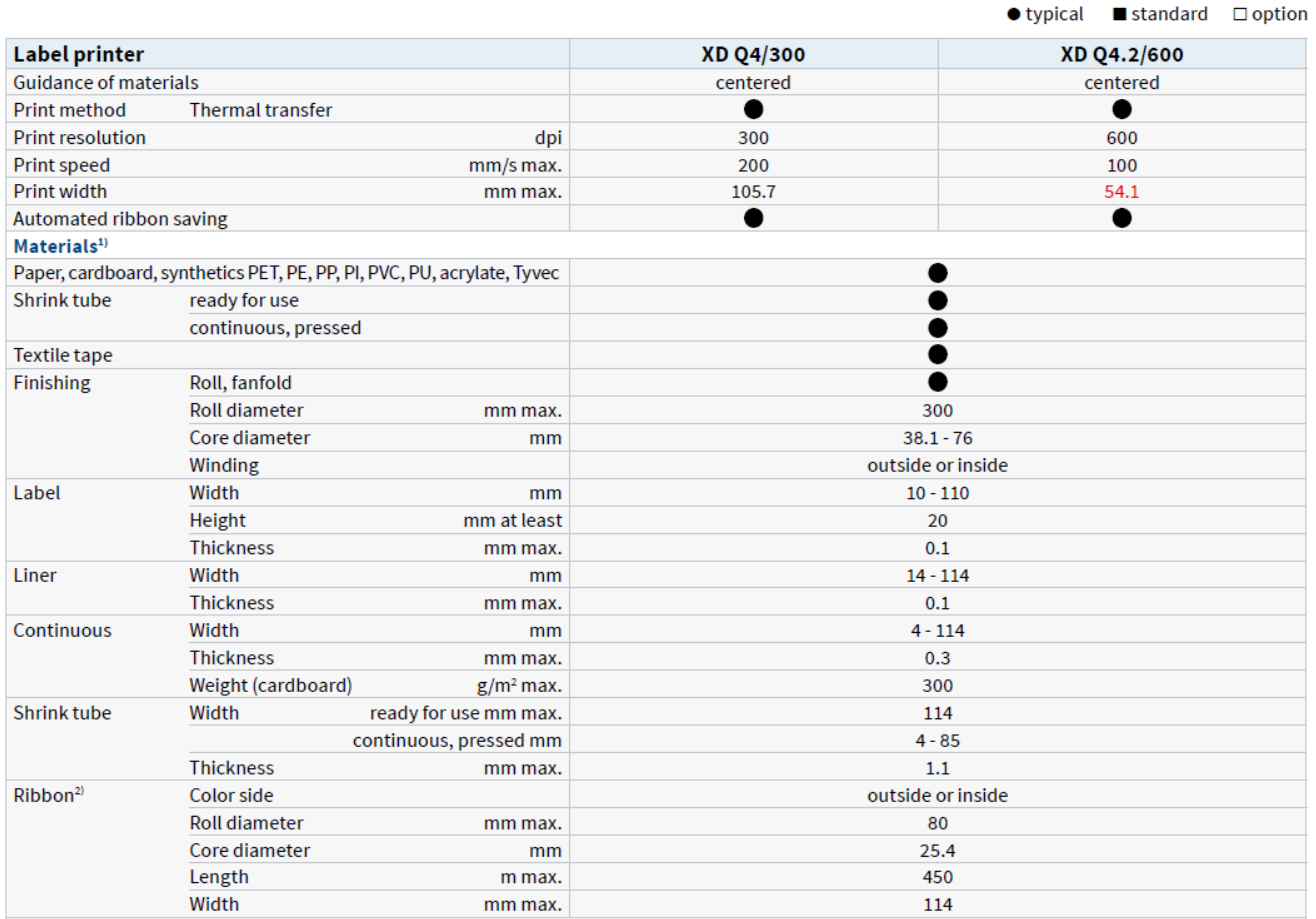The height and width of the screenshot is (919, 1316).
Task: Click the option legend empty square icon
Action: pyautogui.click(x=1240, y=15)
